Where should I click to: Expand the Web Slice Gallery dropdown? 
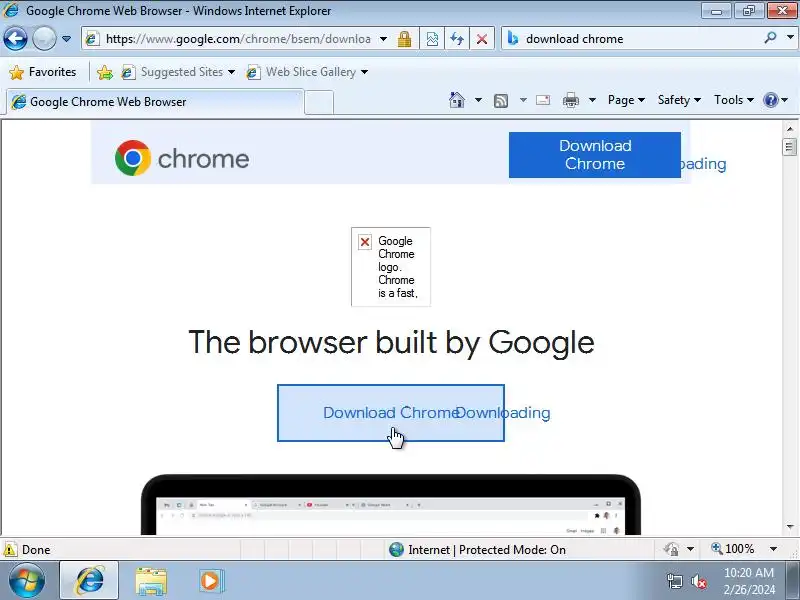[364, 72]
